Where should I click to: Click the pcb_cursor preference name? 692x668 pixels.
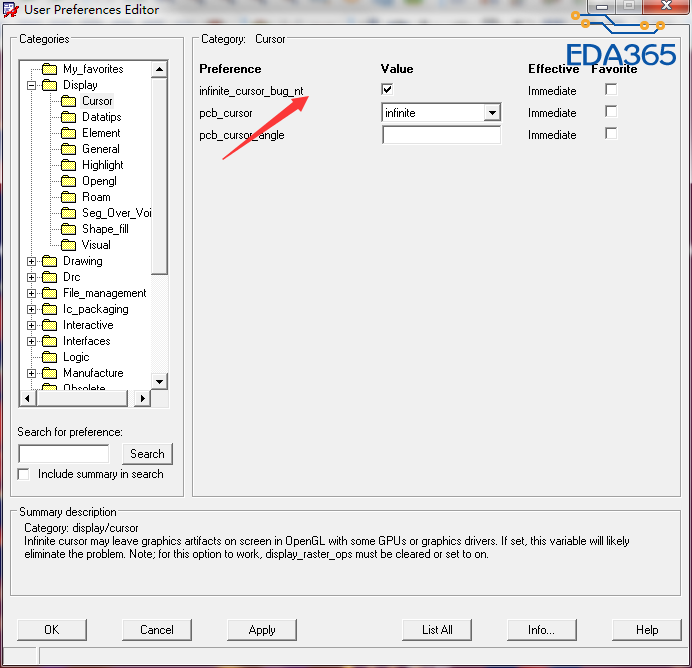click(x=226, y=113)
